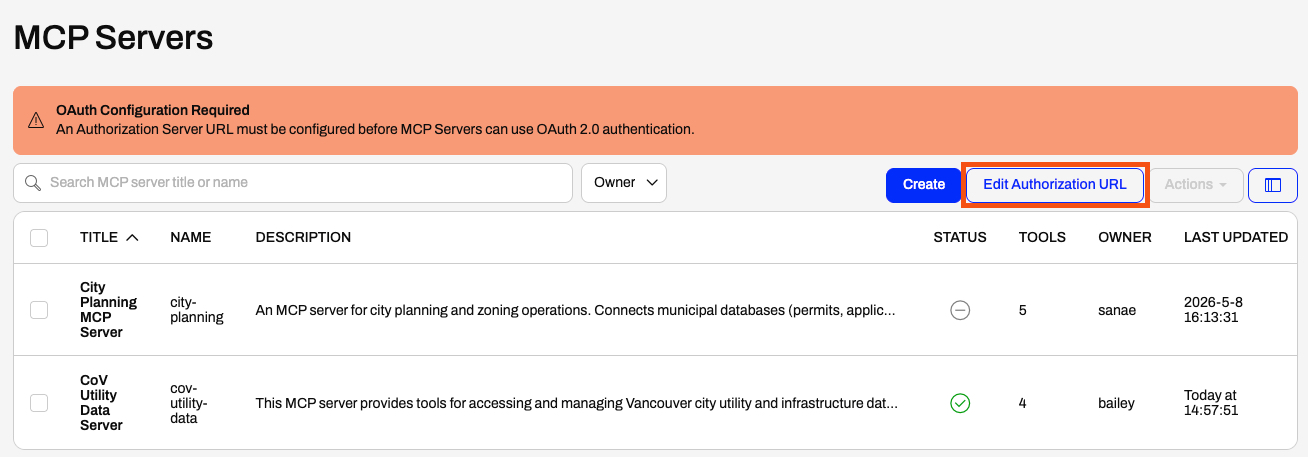Open the Owner filter dropdown
The width and height of the screenshot is (1308, 457).
pyautogui.click(x=624, y=183)
